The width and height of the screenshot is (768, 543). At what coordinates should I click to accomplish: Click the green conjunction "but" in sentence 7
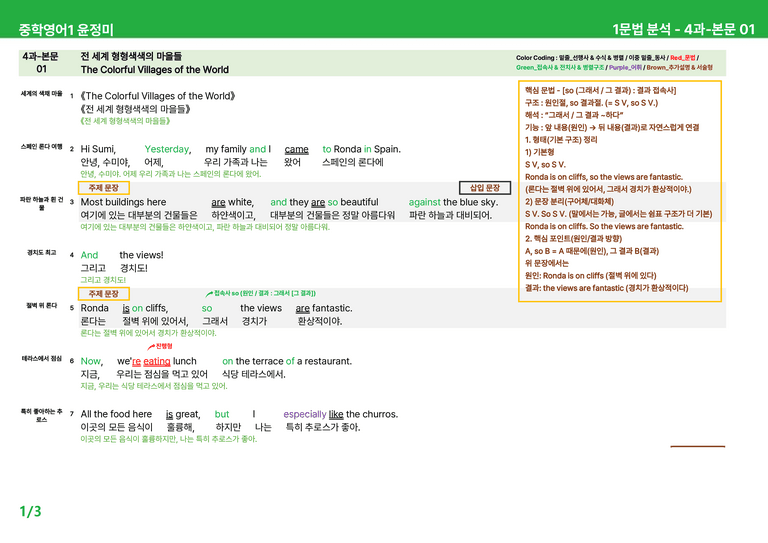coord(222,414)
